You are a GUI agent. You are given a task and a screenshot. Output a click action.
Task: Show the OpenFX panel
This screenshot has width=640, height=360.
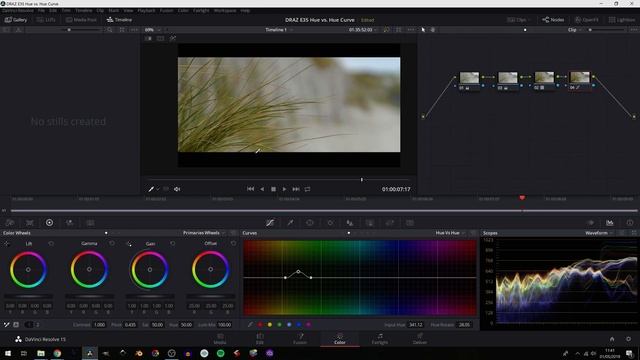pyautogui.click(x=587, y=20)
